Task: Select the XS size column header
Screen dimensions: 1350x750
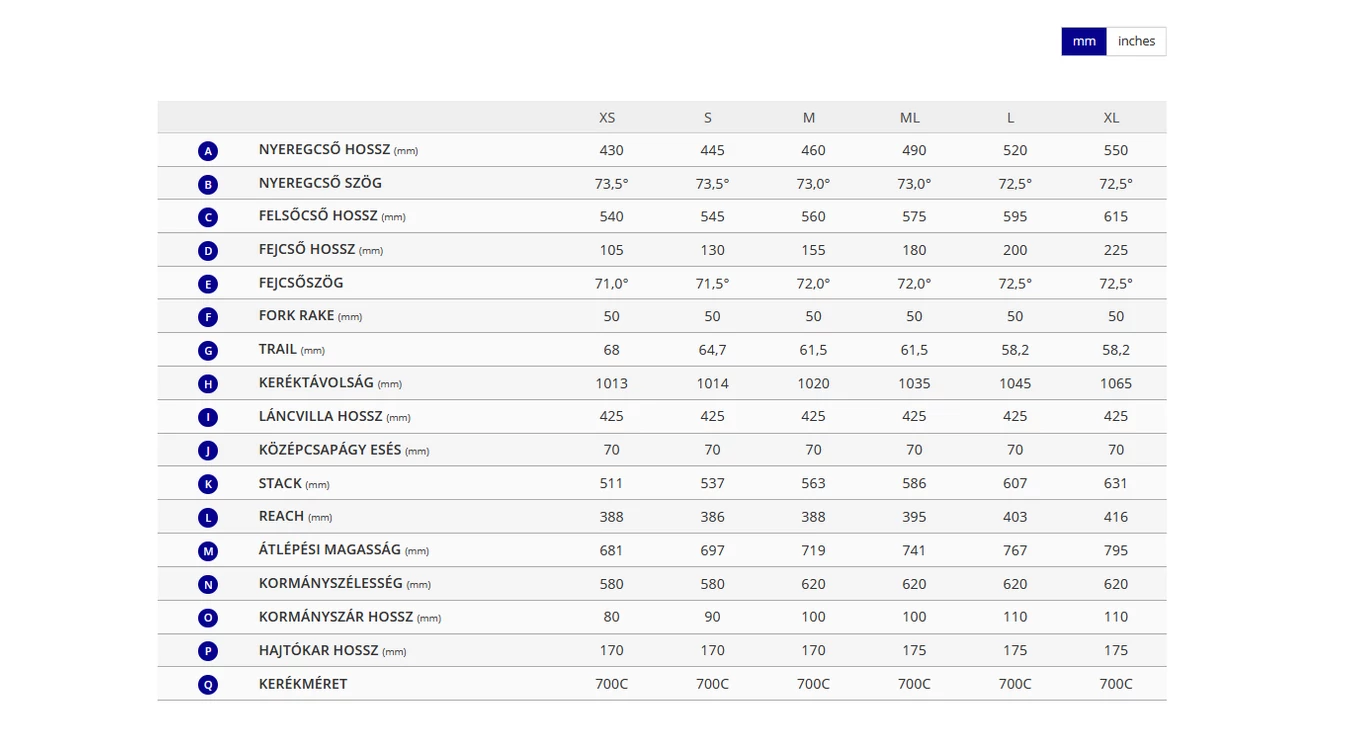Action: pyautogui.click(x=607, y=117)
